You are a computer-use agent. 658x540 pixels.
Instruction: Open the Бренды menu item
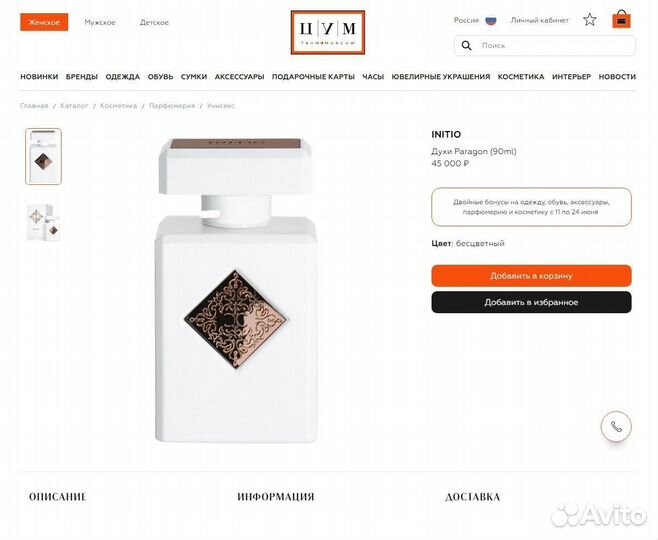82,76
